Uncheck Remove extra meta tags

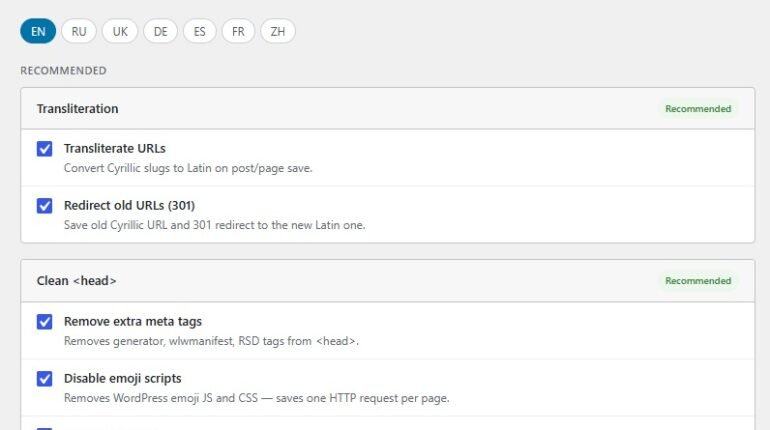click(x=44, y=322)
